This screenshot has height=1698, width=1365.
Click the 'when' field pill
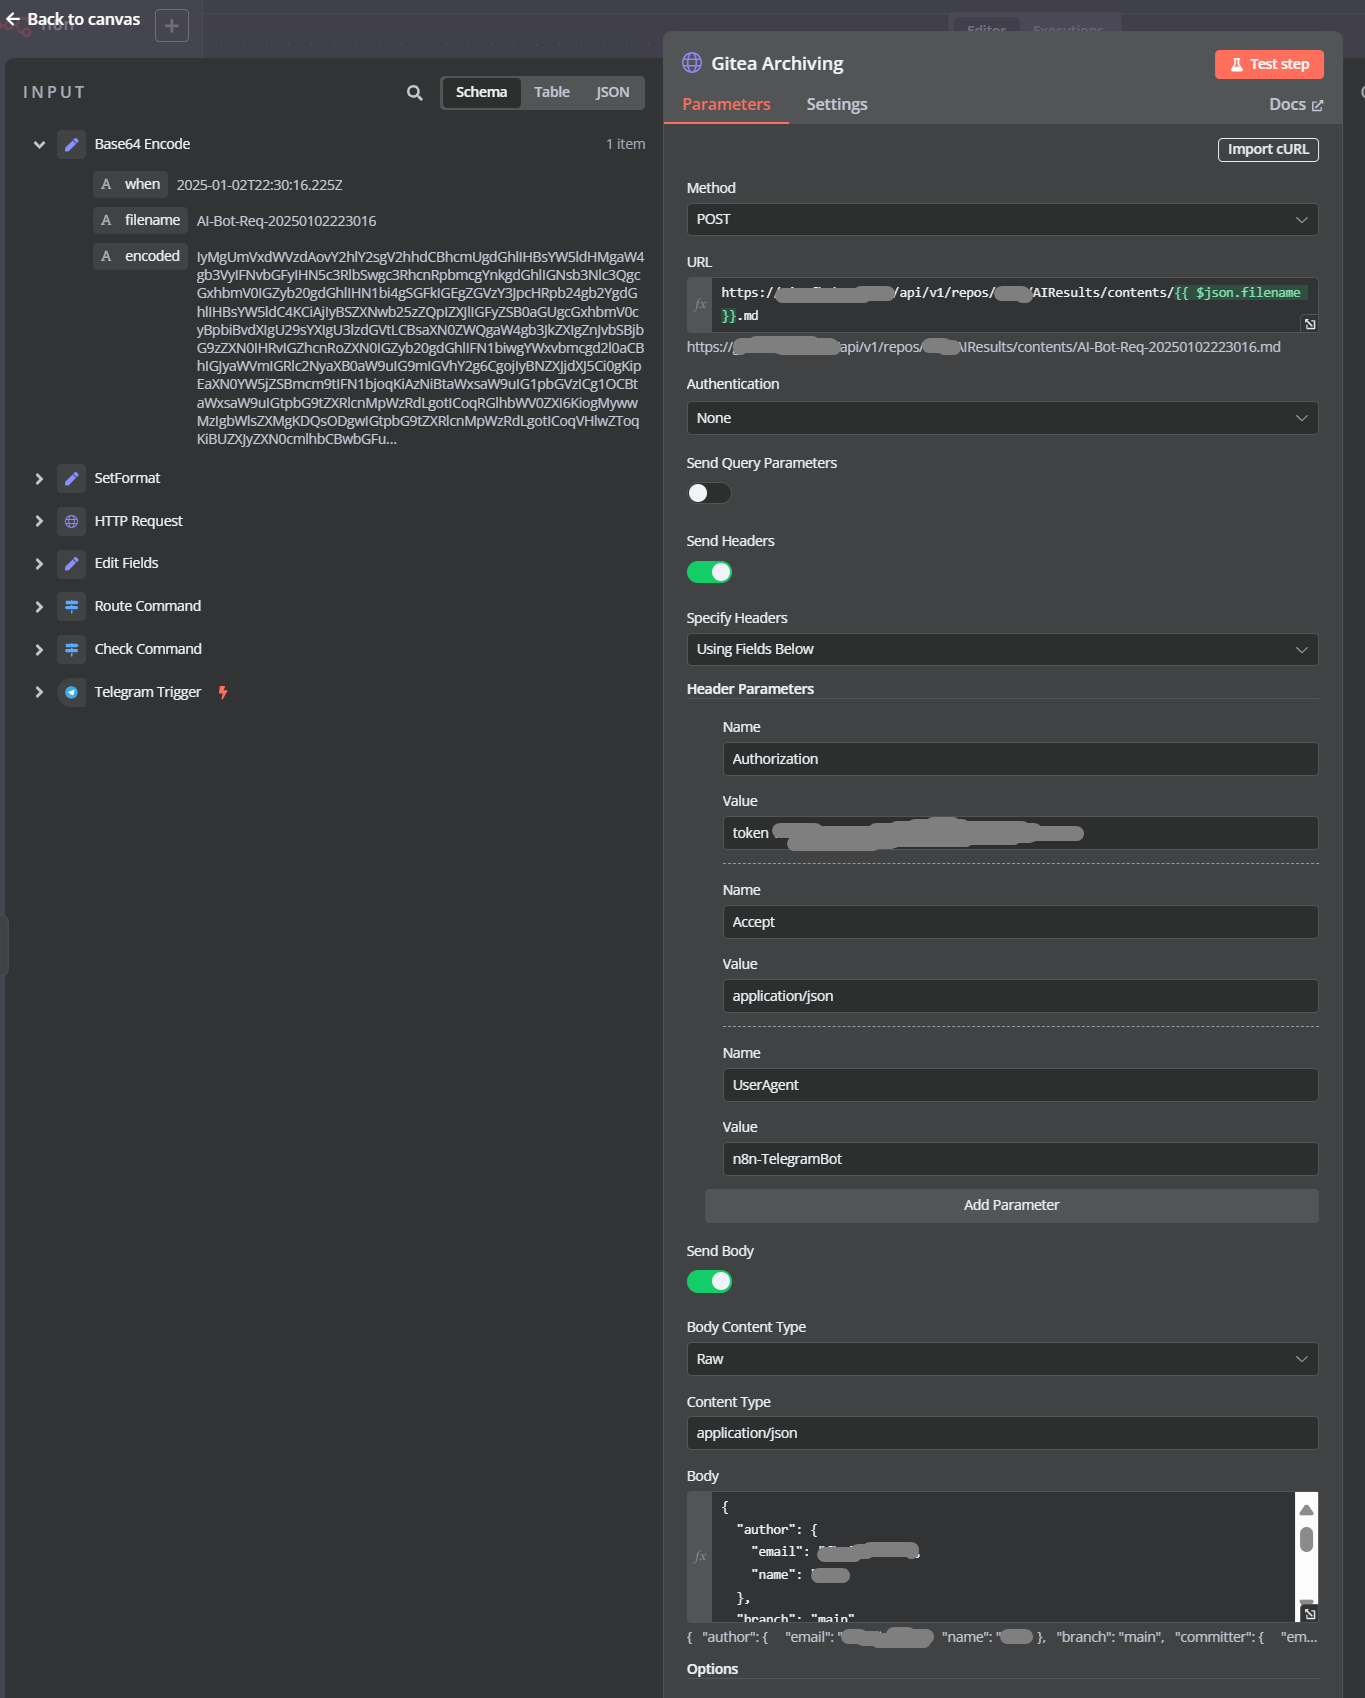point(130,184)
